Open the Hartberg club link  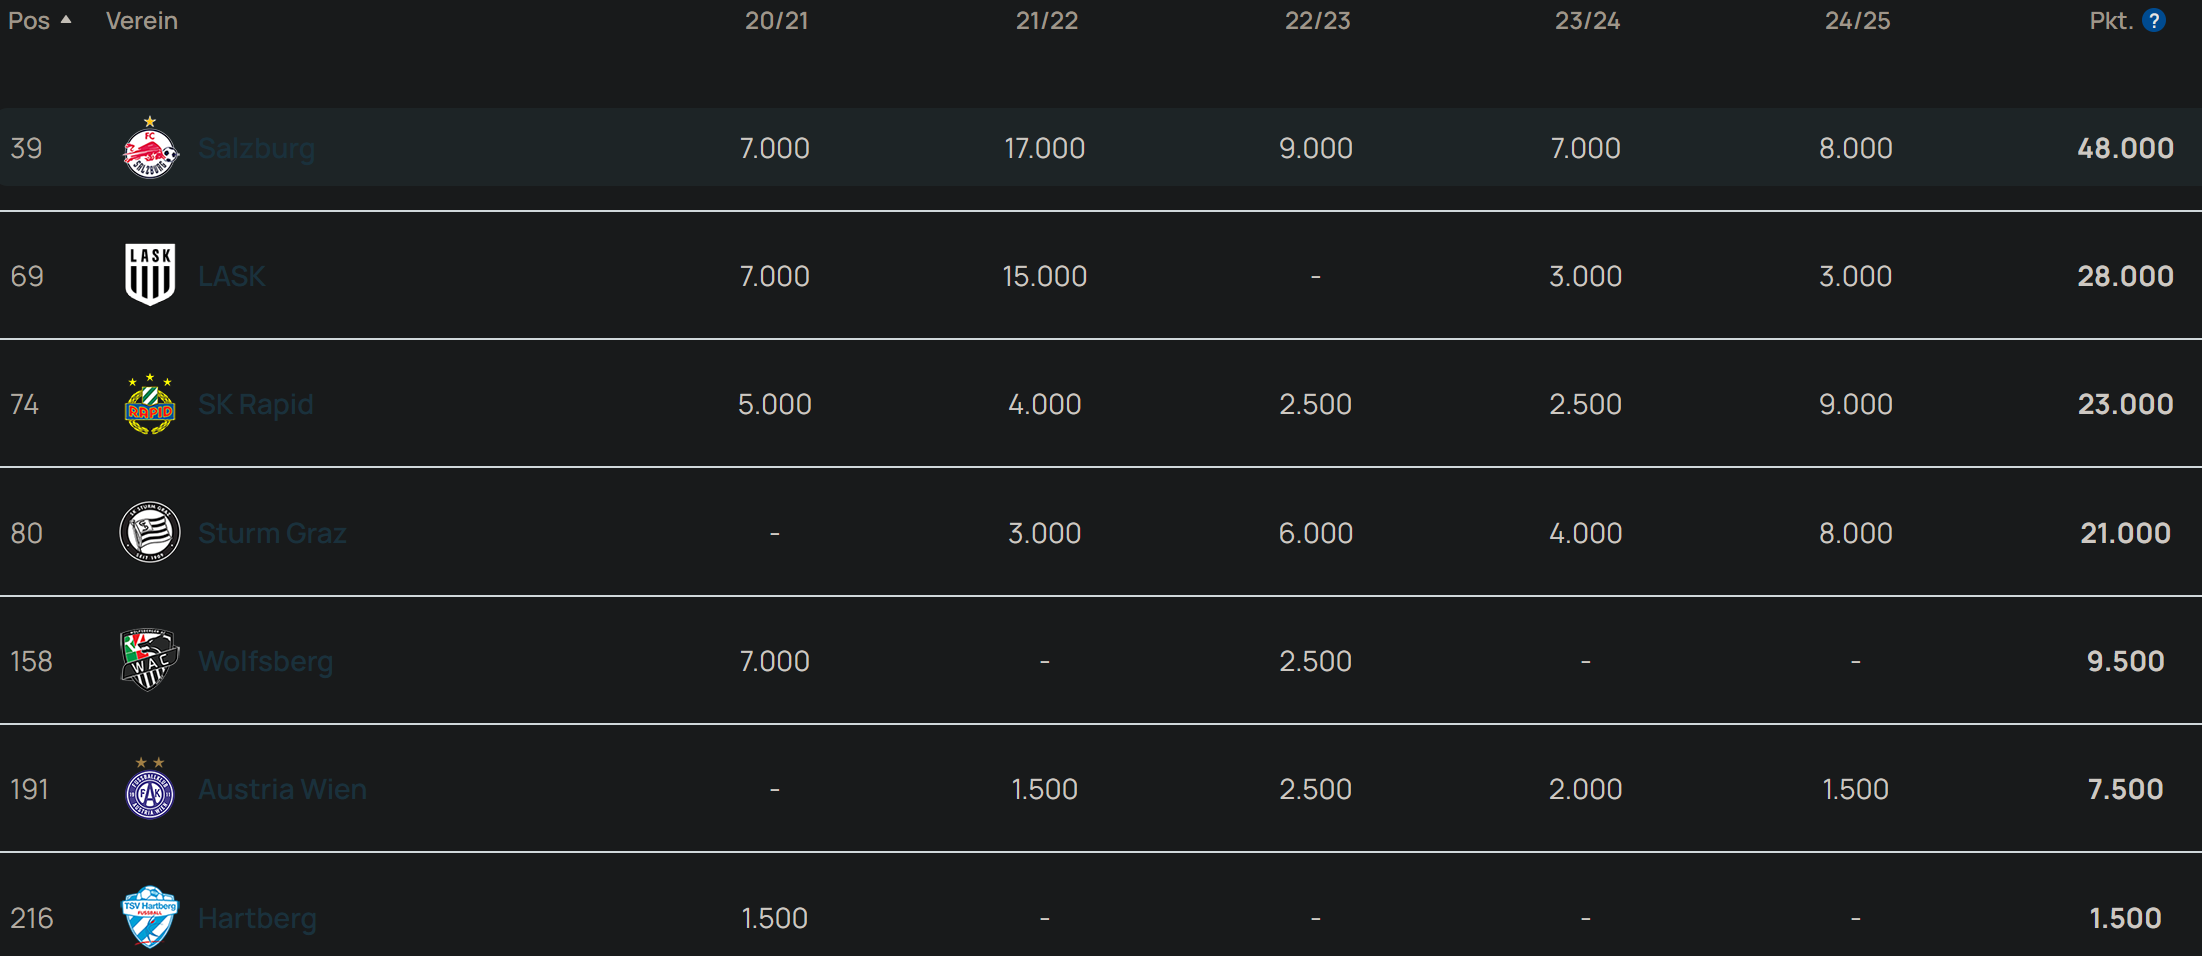257,918
